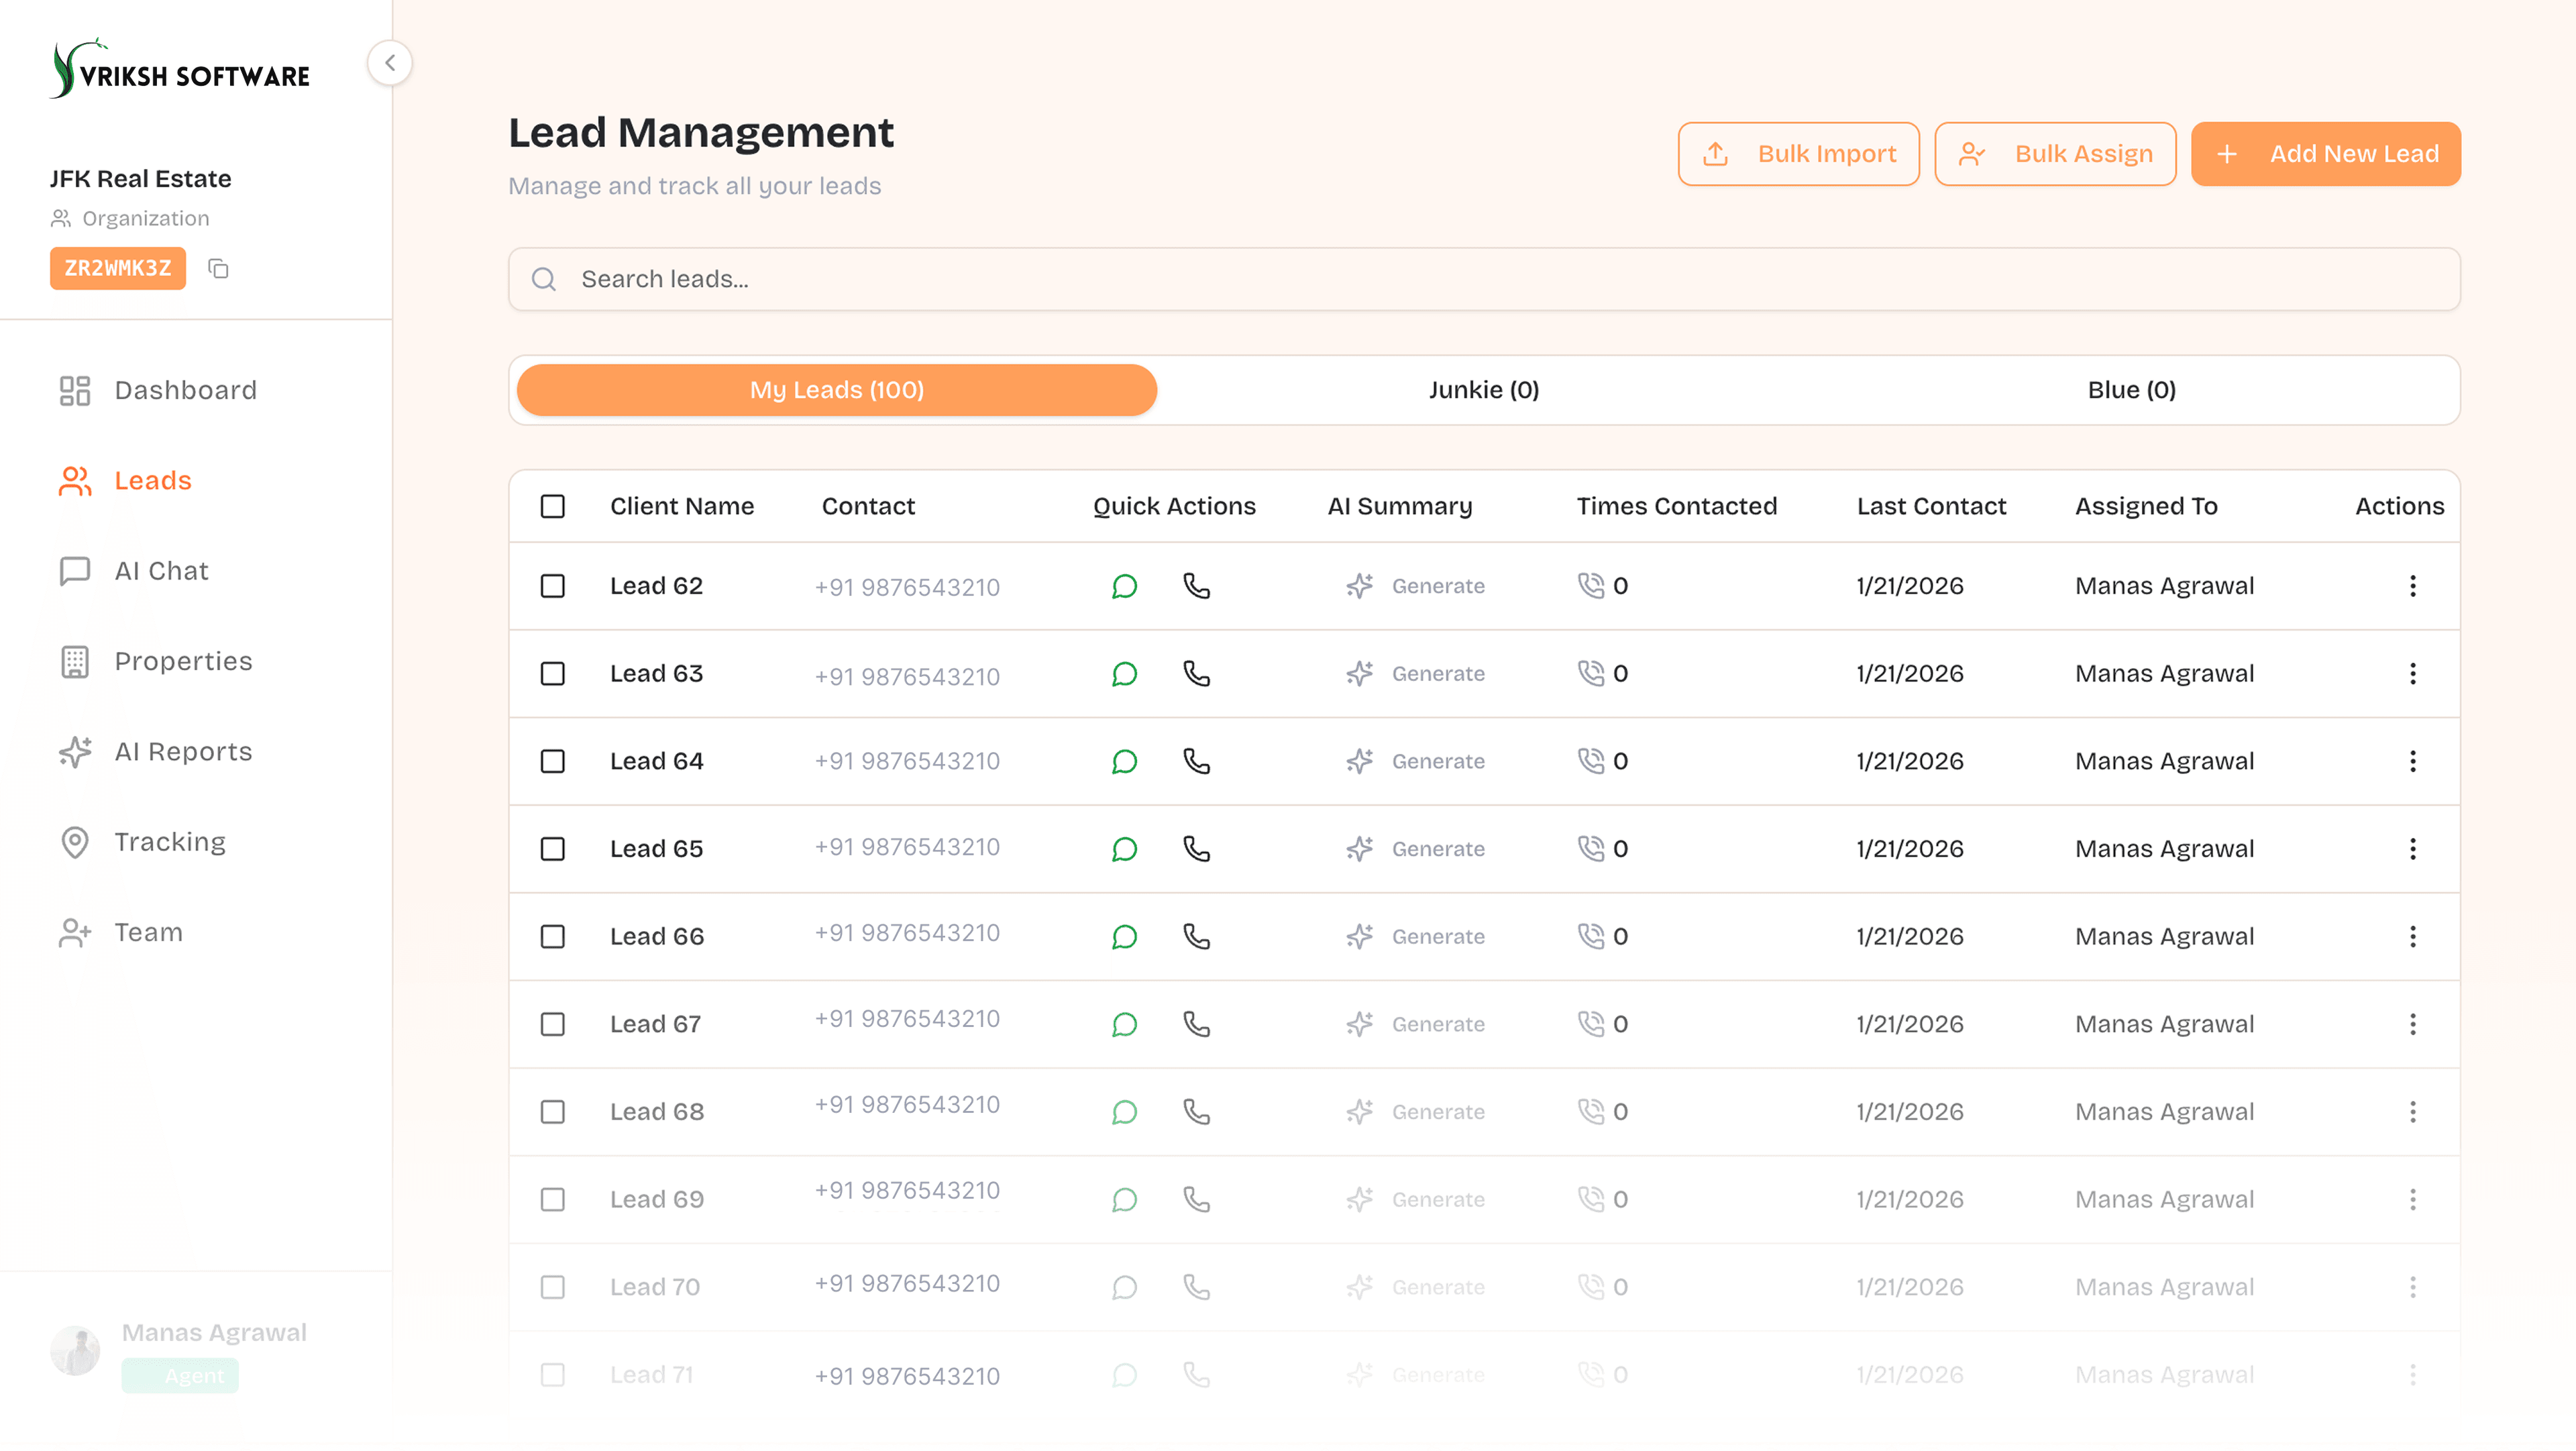Switch to the Junkie tab
Image resolution: width=2576 pixels, height=1451 pixels.
1483,390
